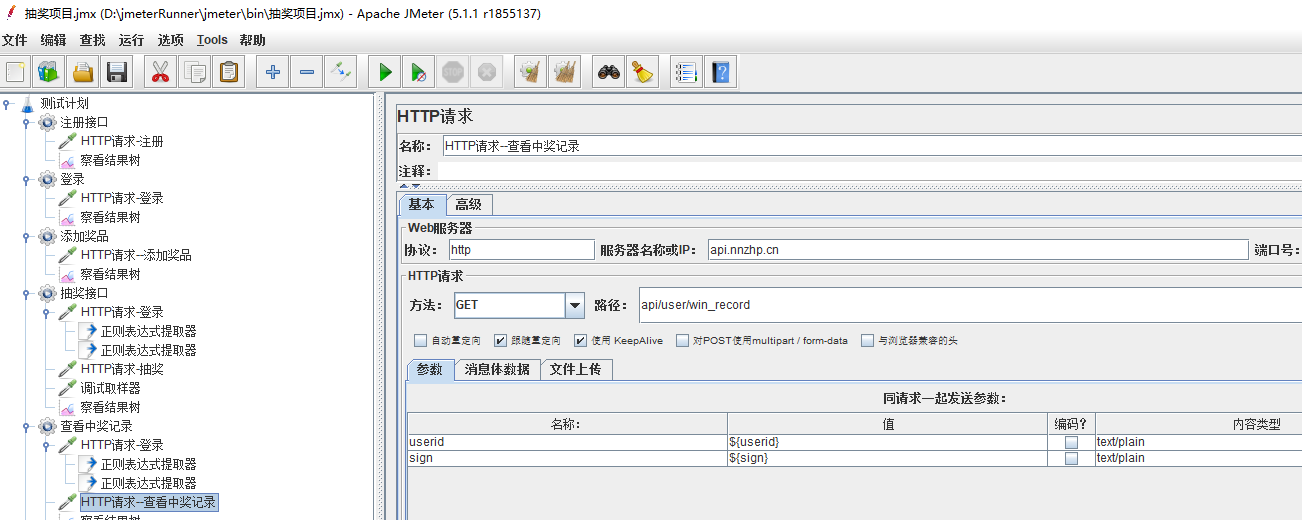
Task: Check 编码 box in sign row
Action: 1071,458
